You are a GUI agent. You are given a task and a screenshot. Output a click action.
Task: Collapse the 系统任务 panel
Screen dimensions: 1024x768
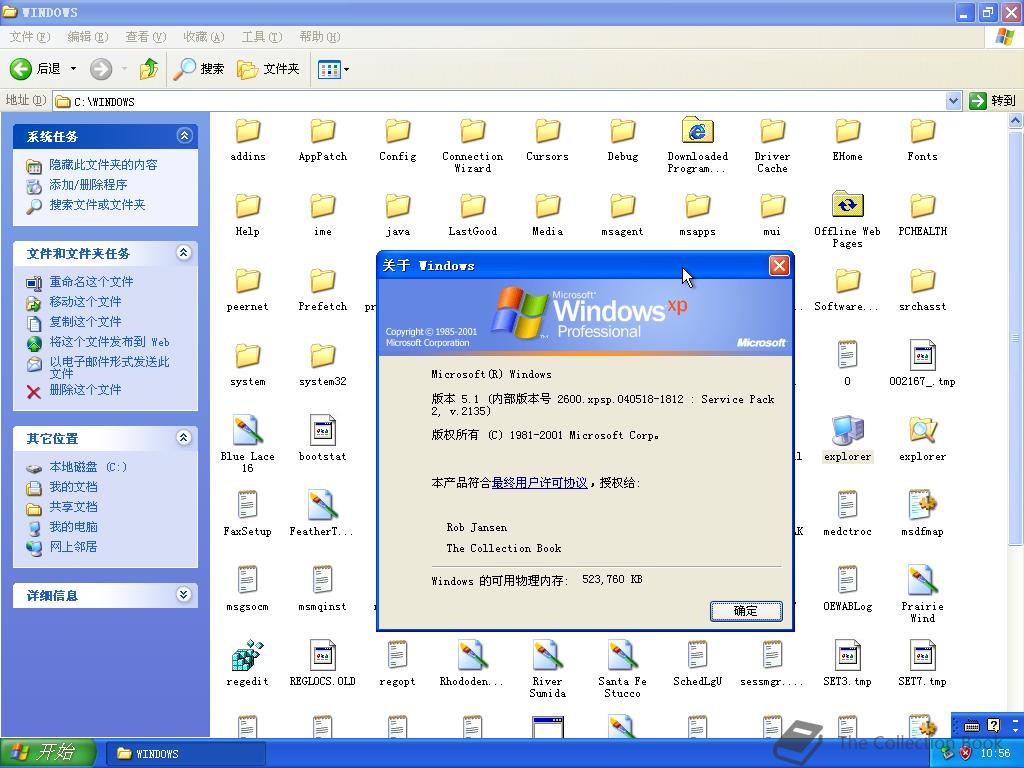[x=184, y=136]
